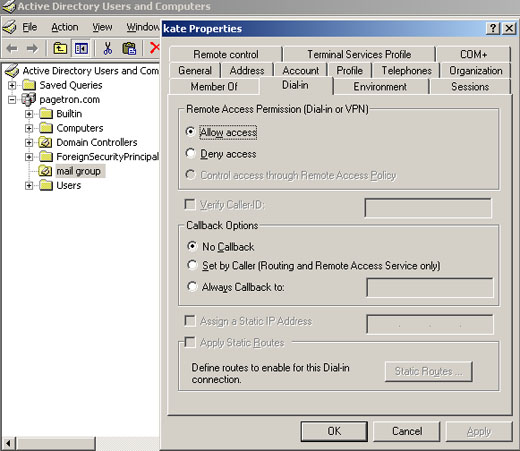
Task: Switch to the Address tab
Action: (247, 71)
